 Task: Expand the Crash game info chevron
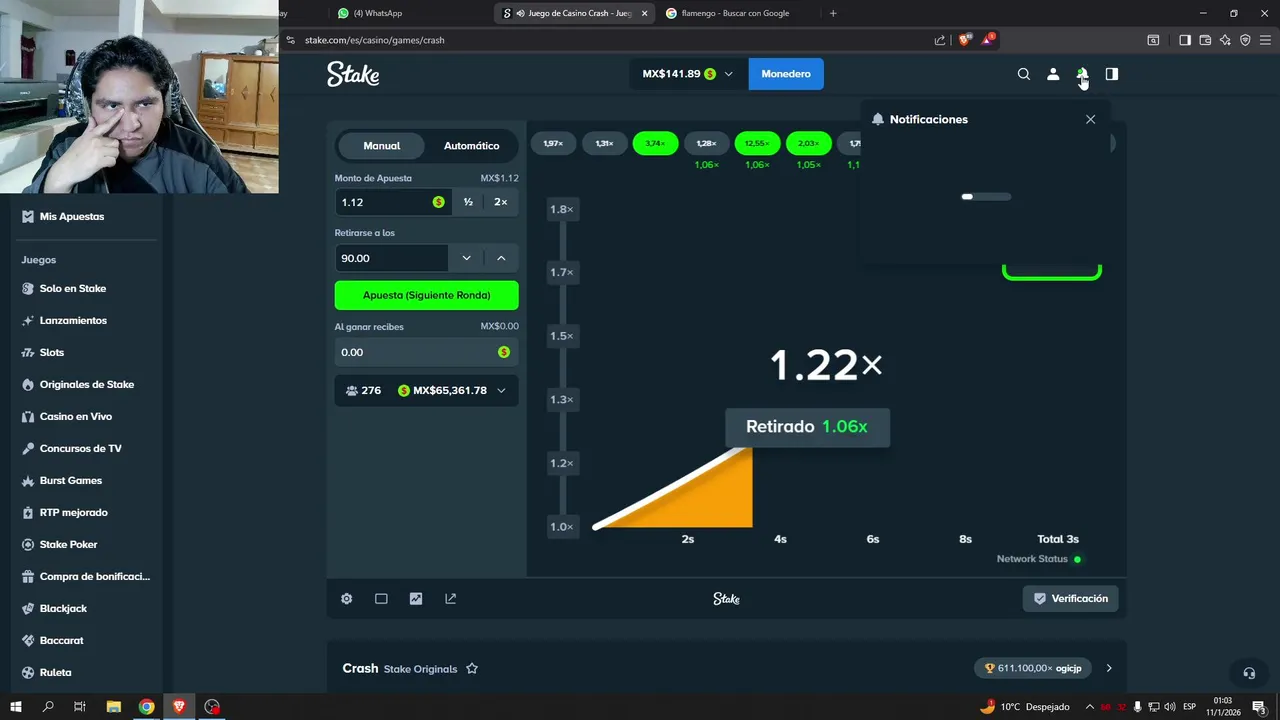coord(1109,668)
